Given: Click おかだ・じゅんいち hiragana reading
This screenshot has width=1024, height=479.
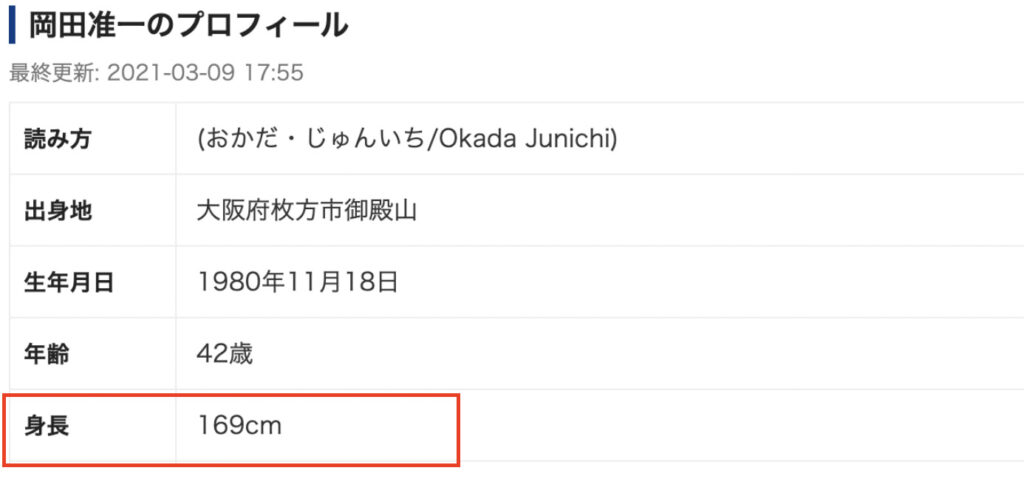Looking at the screenshot, I should coord(316,139).
